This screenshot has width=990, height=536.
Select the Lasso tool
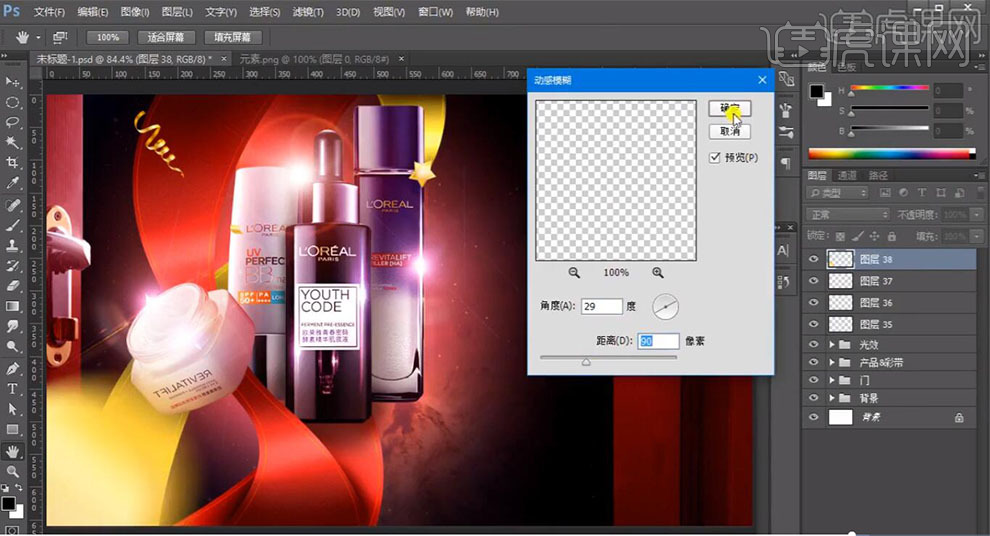point(13,122)
